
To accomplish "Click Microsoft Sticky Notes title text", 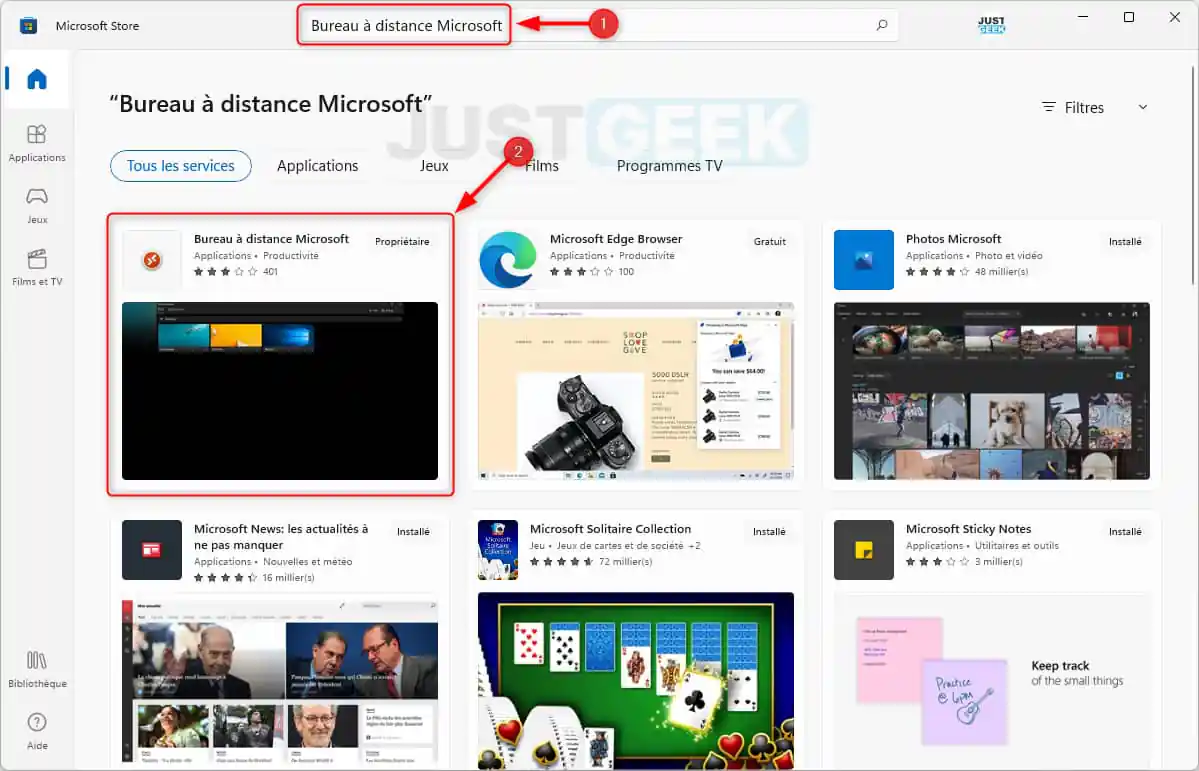I will [x=968, y=529].
